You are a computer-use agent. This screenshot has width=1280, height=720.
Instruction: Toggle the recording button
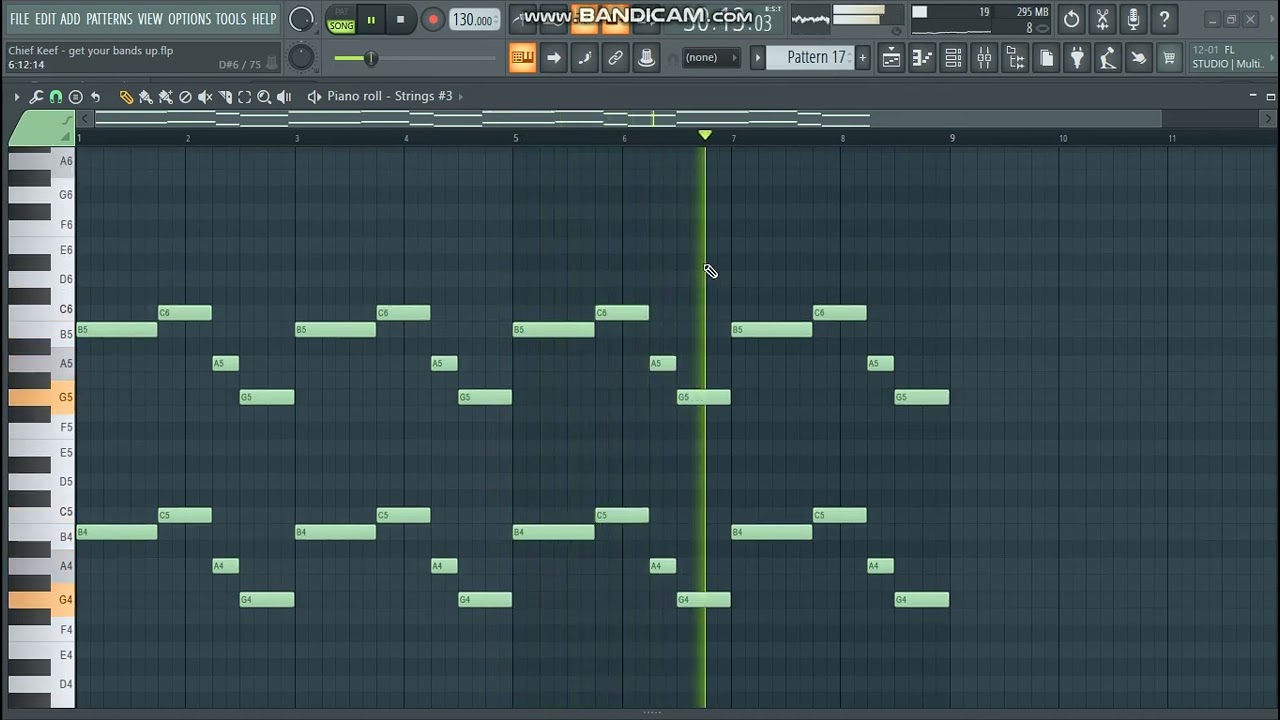point(433,19)
